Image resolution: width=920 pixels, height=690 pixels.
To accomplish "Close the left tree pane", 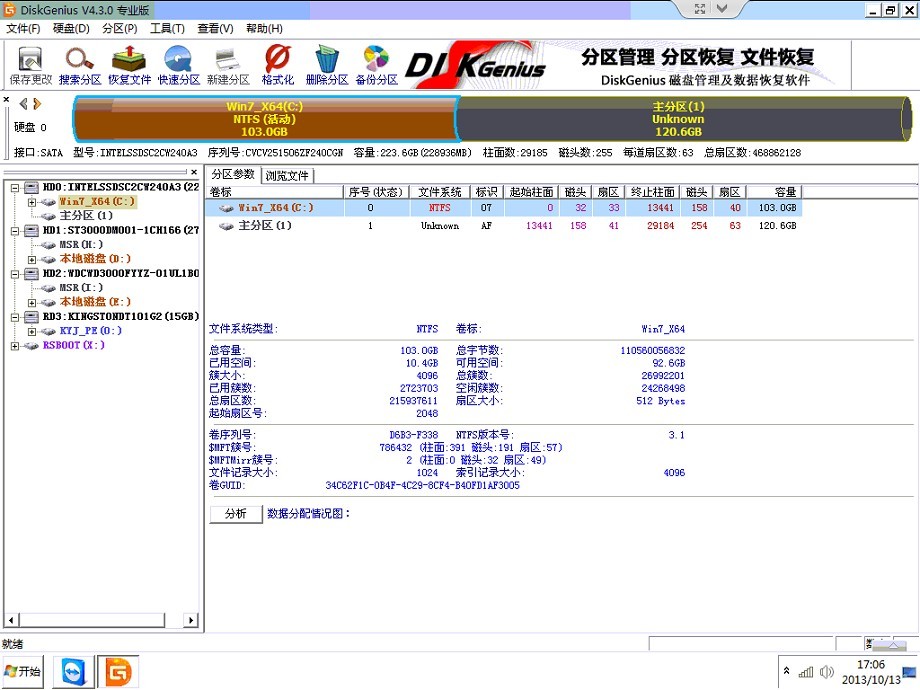I will (x=194, y=172).
